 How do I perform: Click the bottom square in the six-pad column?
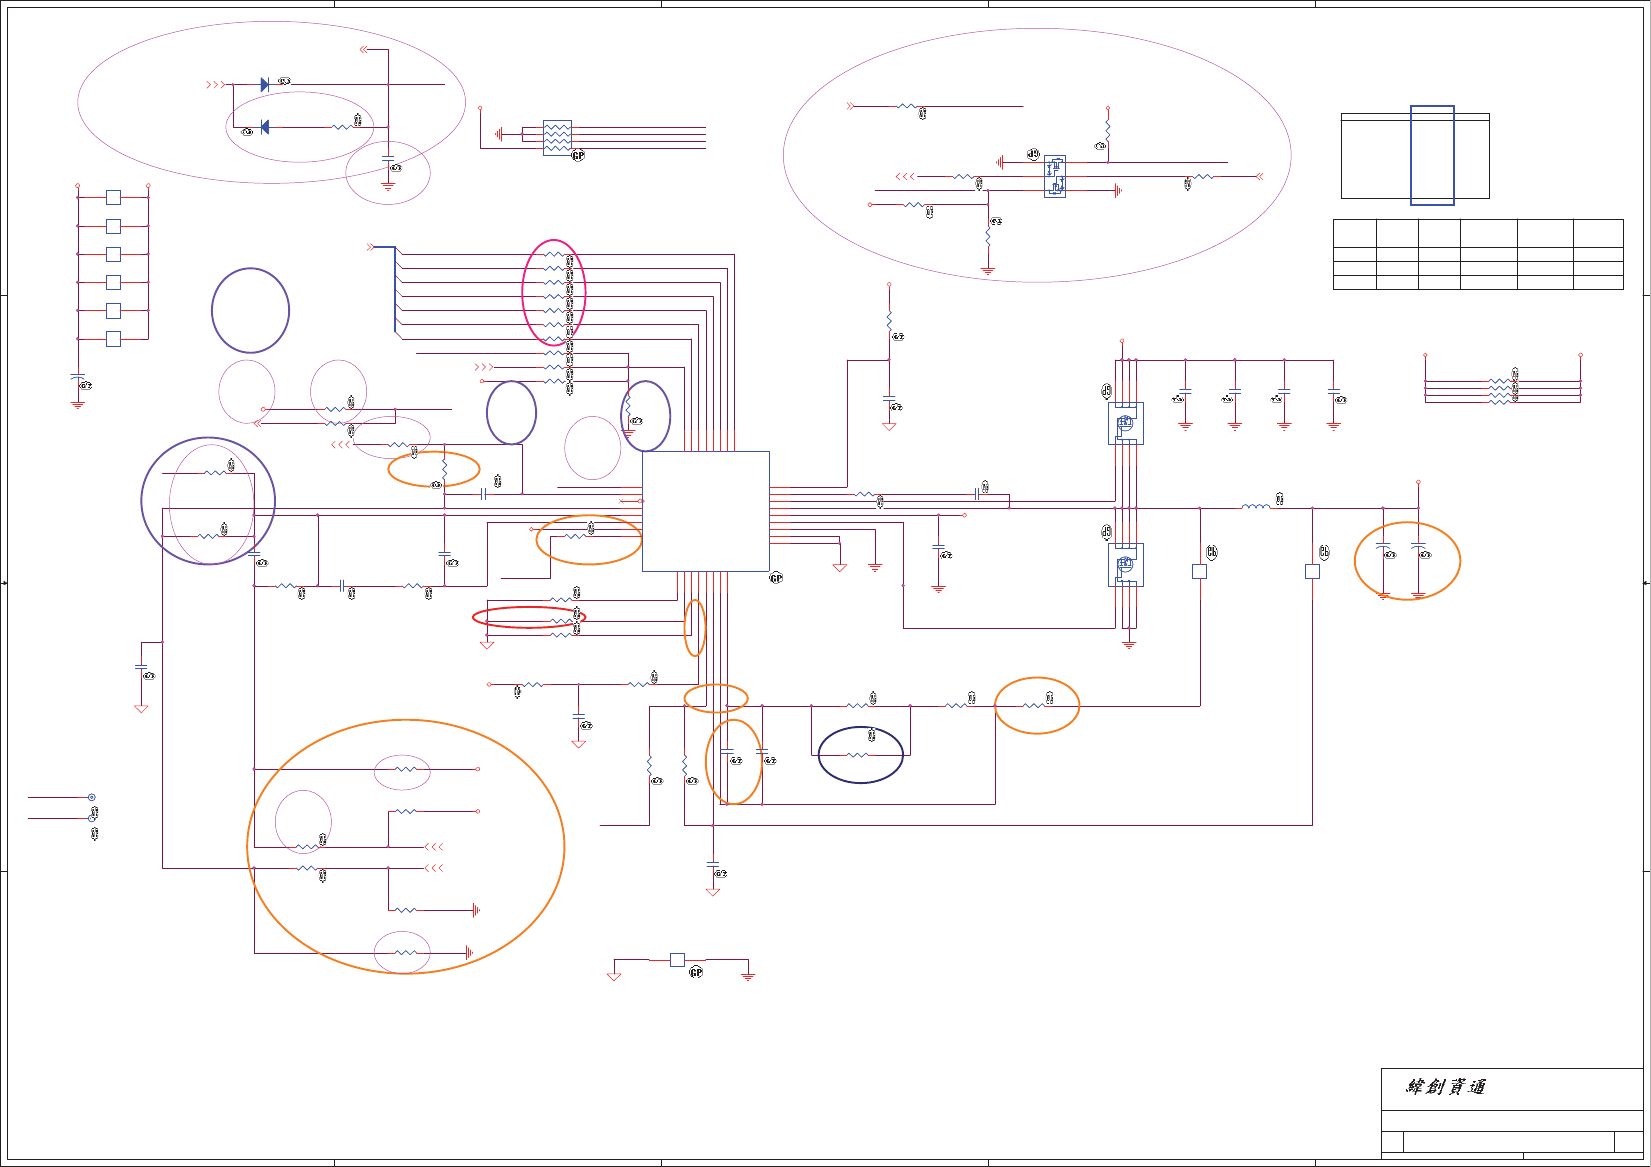point(114,339)
